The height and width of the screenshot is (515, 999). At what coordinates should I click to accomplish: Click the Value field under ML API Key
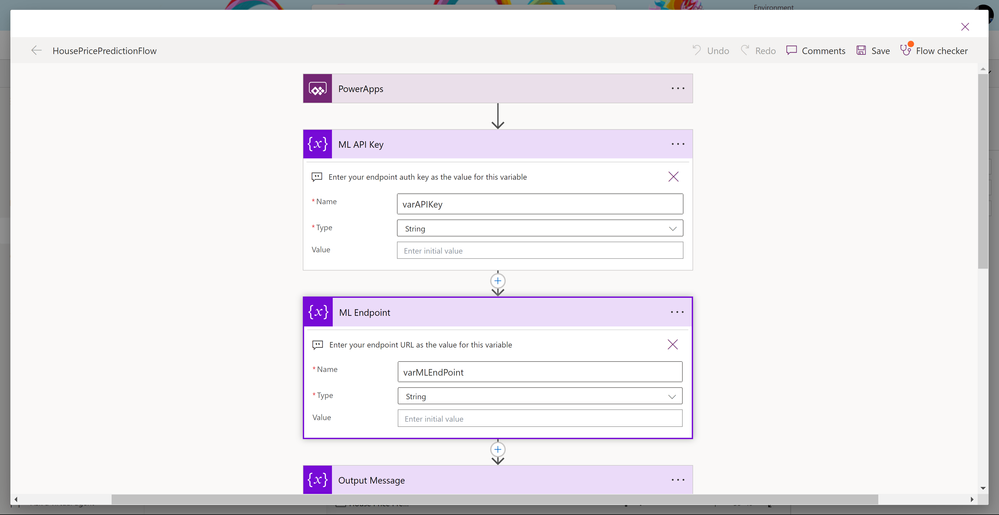tap(540, 250)
